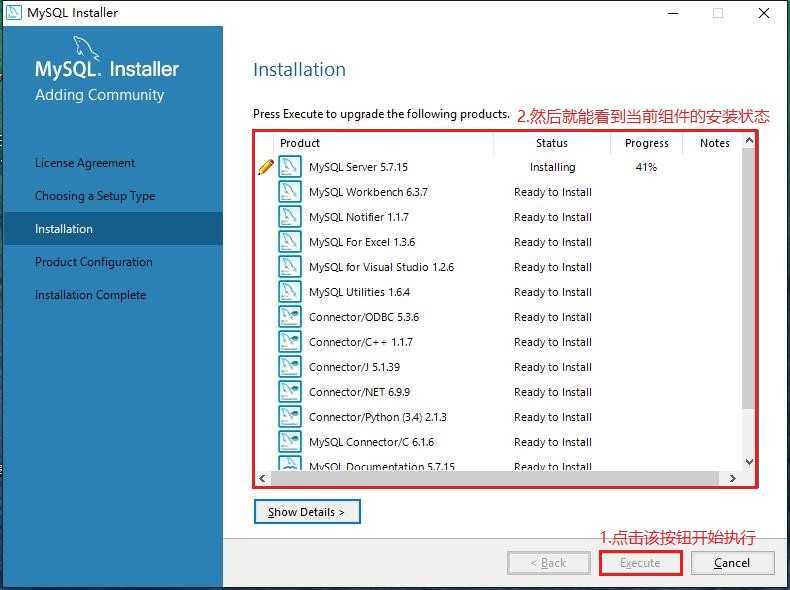The width and height of the screenshot is (790, 590).
Task: Click the Connector/J 5.1.39 product icon
Action: pyautogui.click(x=290, y=367)
